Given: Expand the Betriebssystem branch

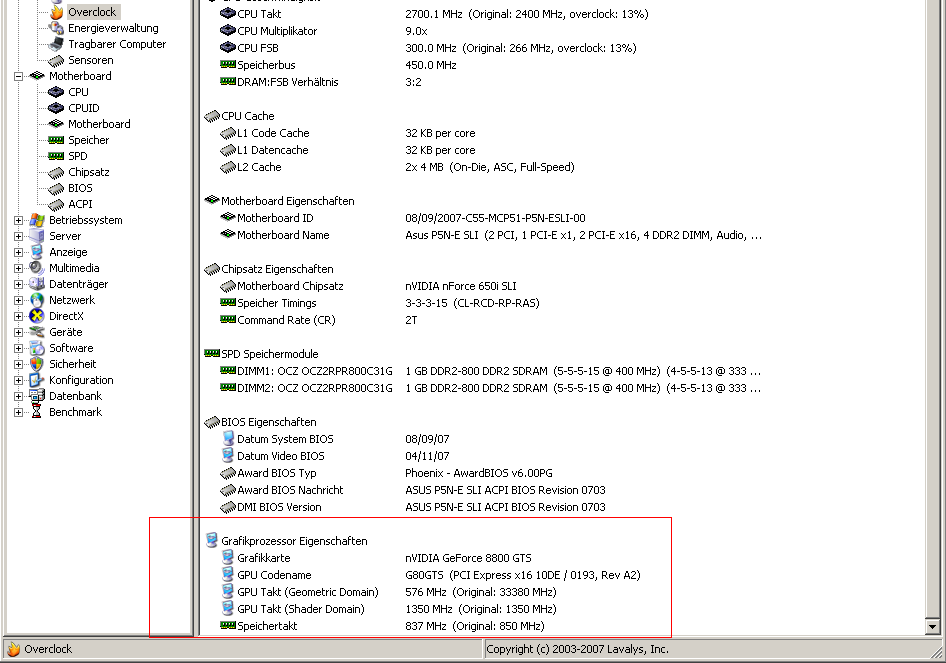Looking at the screenshot, I should tap(18, 220).
